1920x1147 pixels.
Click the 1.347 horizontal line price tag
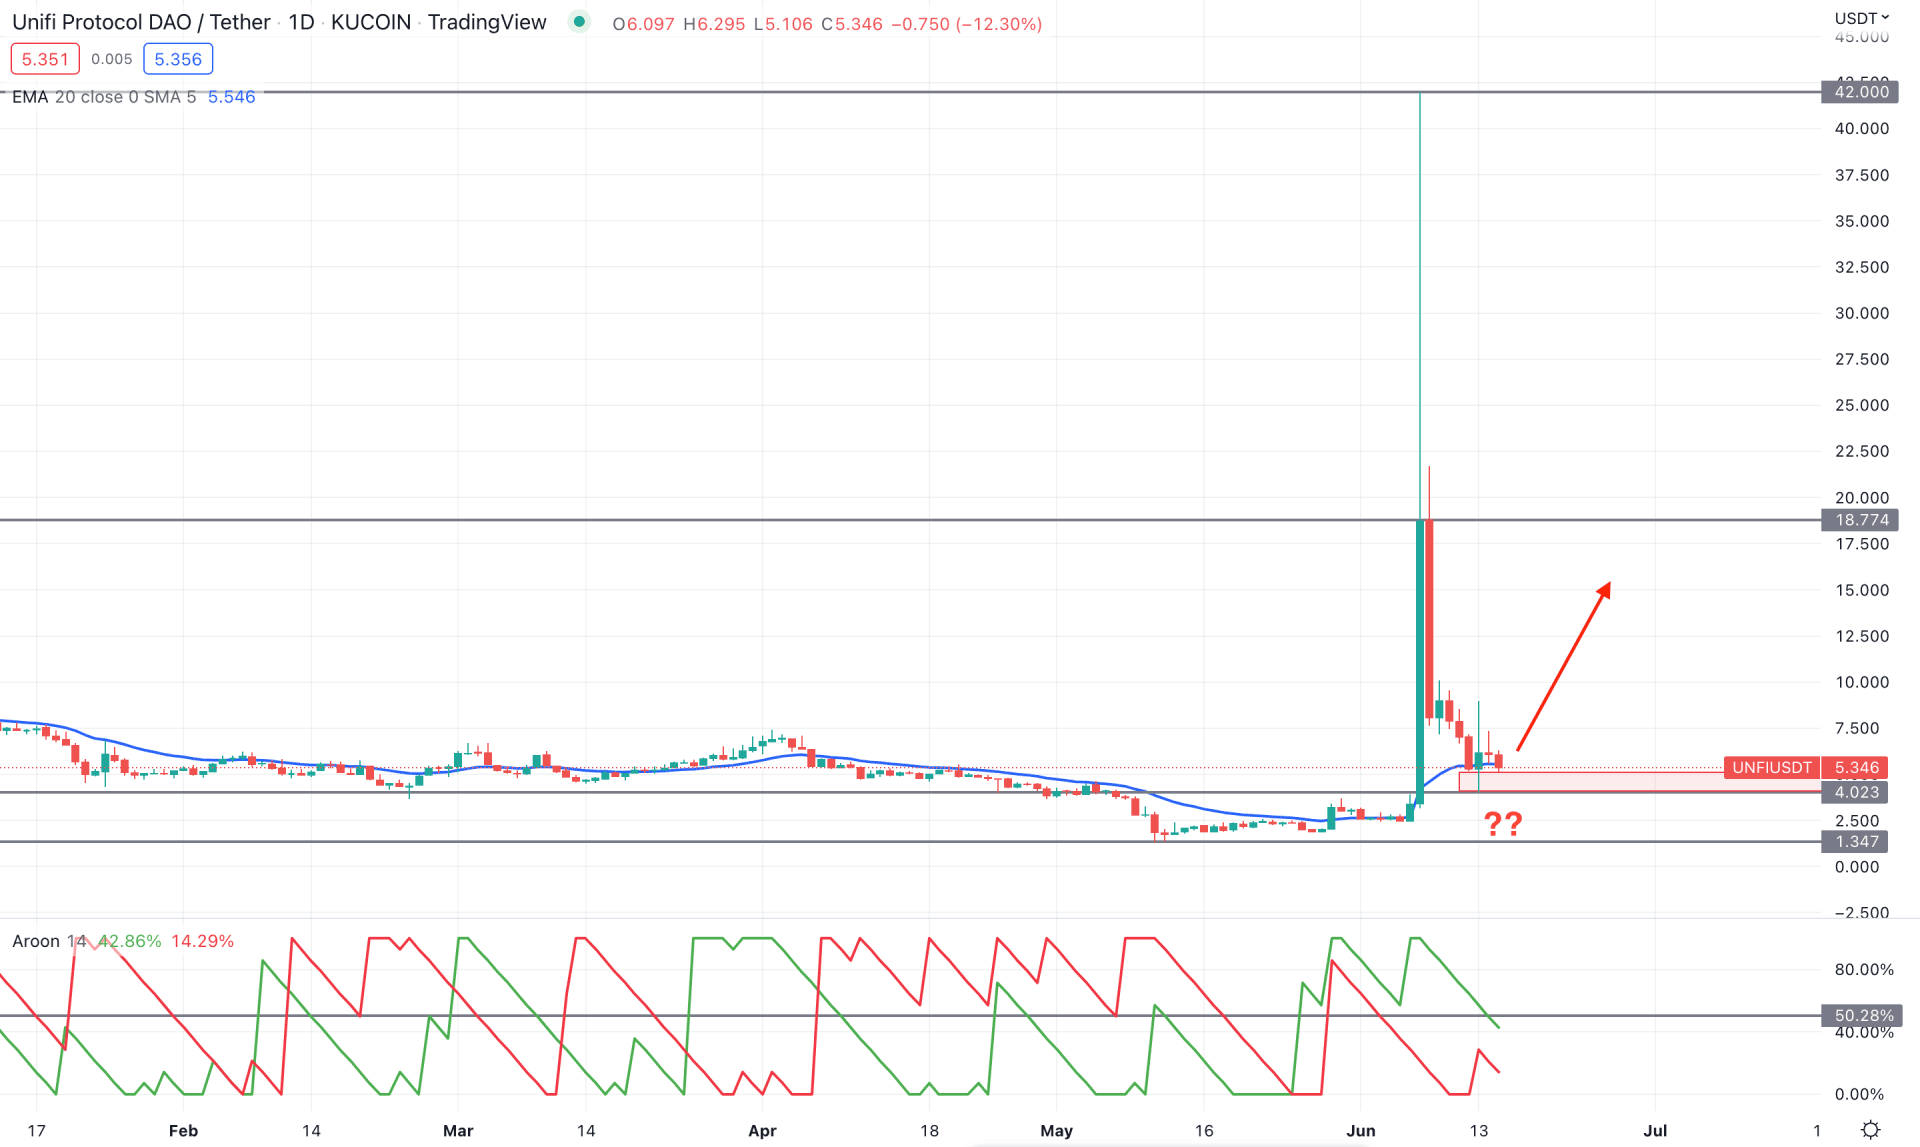coord(1856,842)
